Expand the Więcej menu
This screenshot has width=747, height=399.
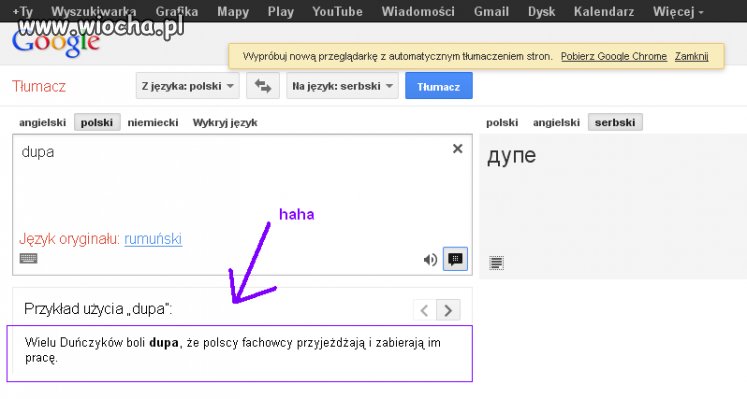[678, 11]
